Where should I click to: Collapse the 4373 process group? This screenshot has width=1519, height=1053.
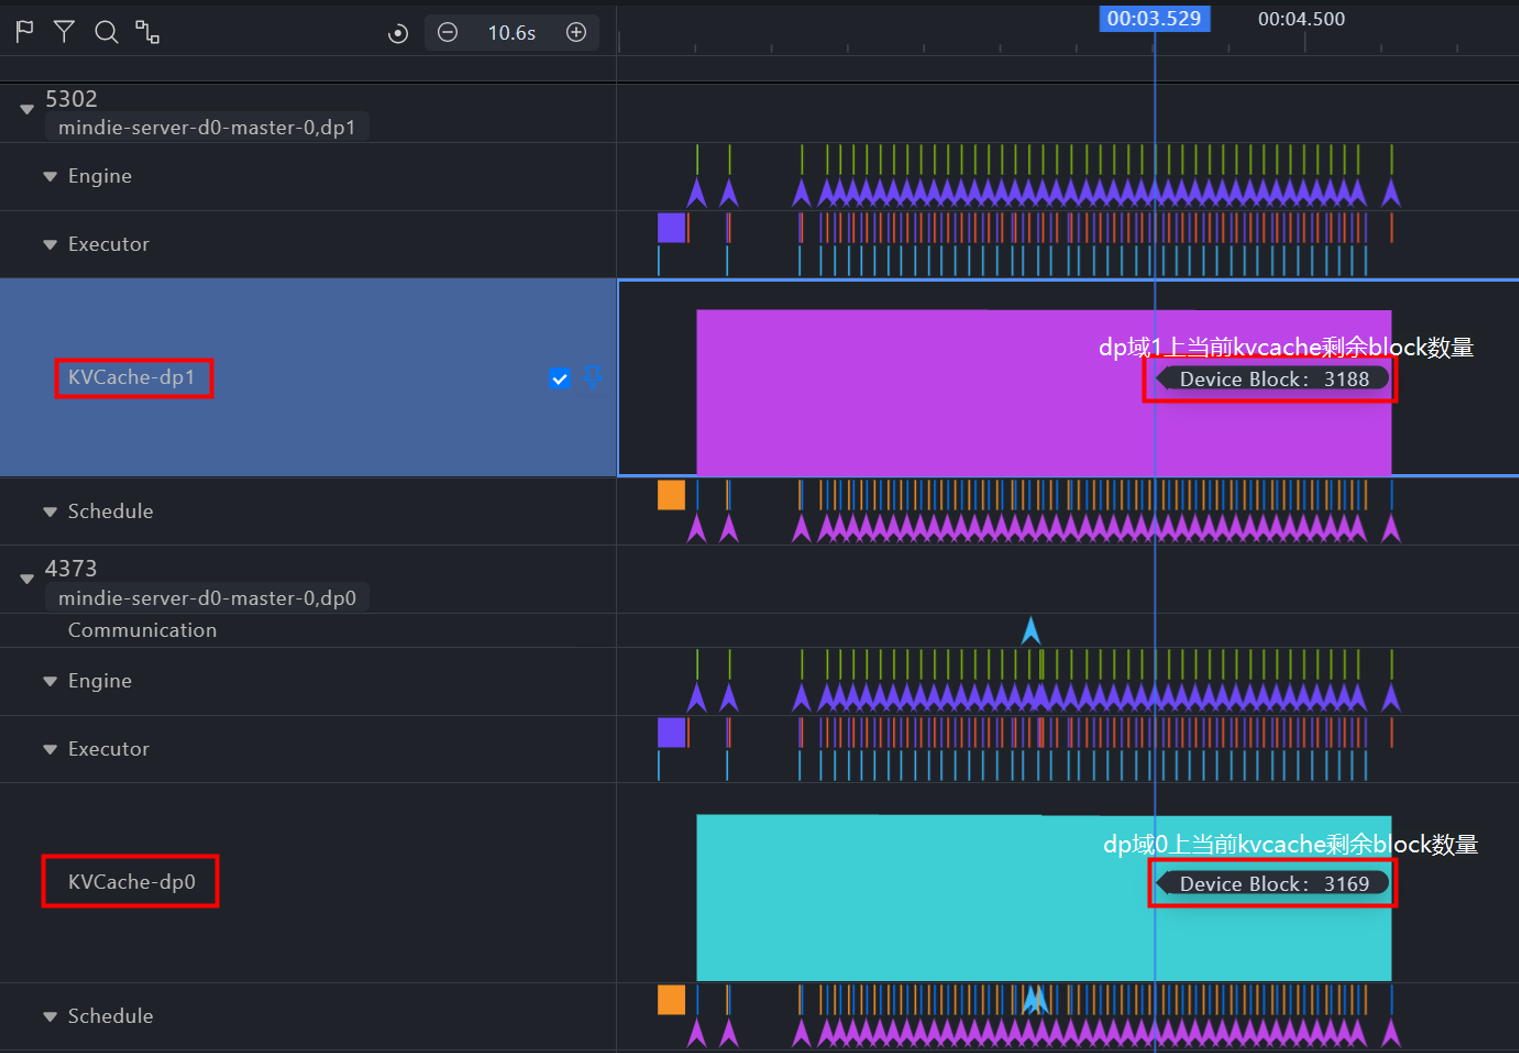pos(27,578)
